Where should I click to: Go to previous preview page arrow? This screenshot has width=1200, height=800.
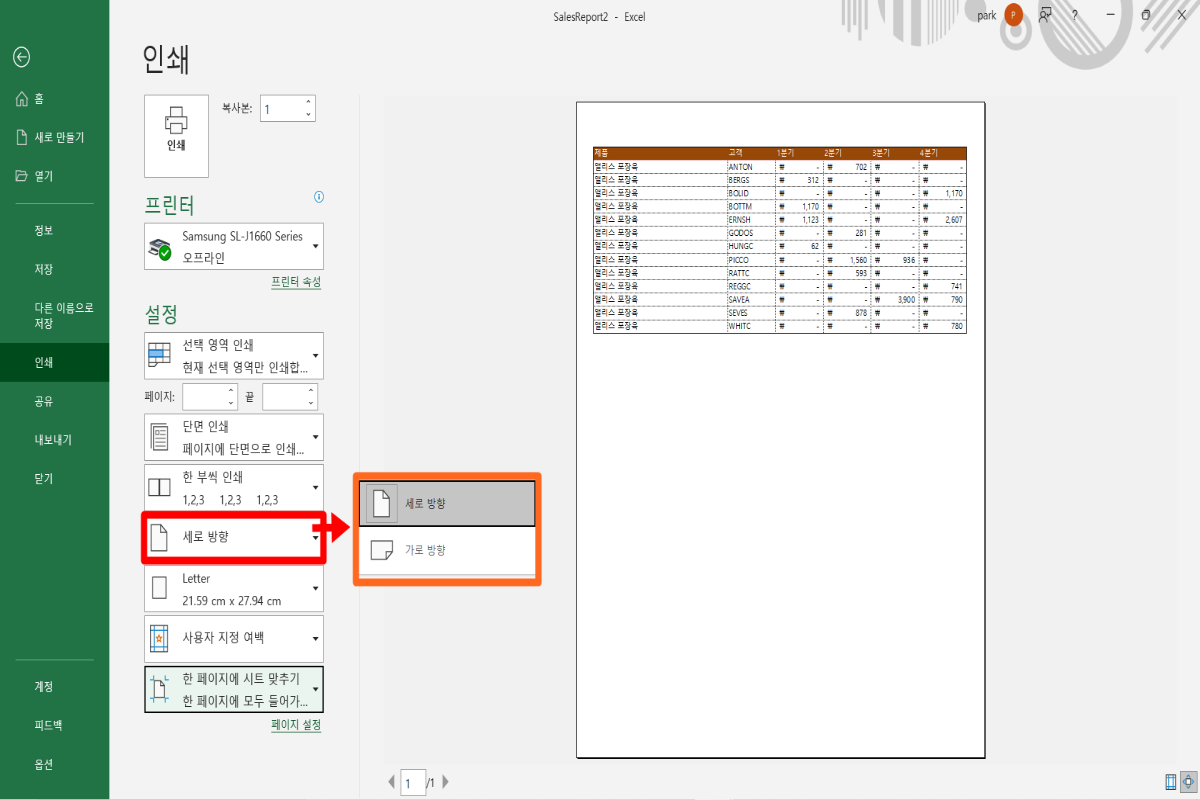click(392, 782)
